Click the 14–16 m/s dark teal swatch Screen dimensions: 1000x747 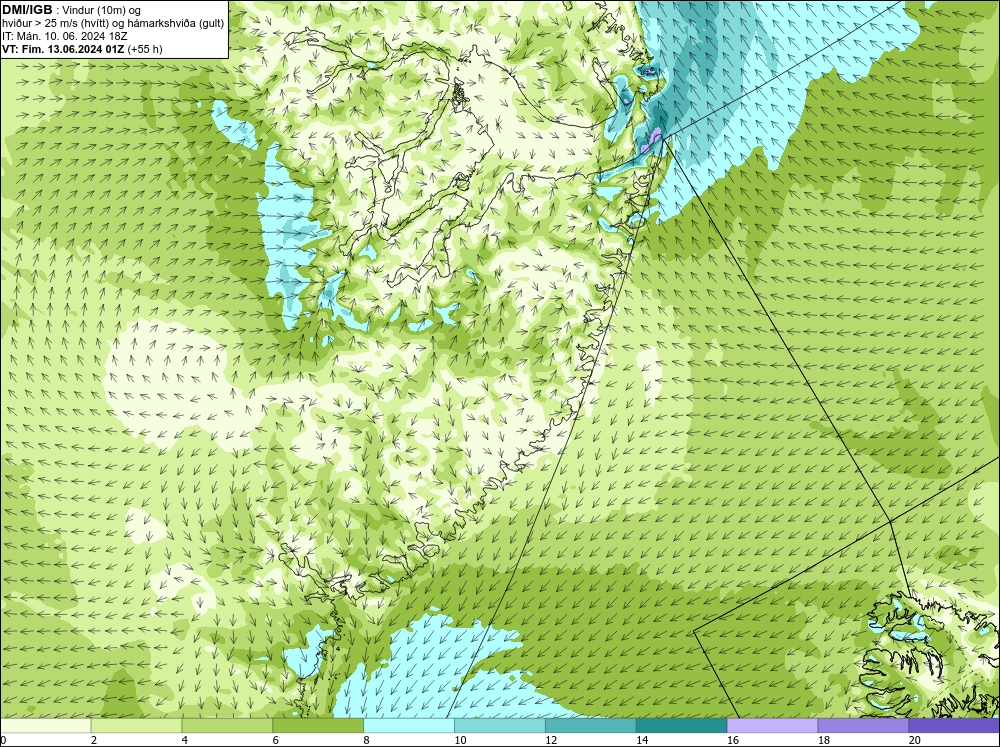tap(682, 725)
